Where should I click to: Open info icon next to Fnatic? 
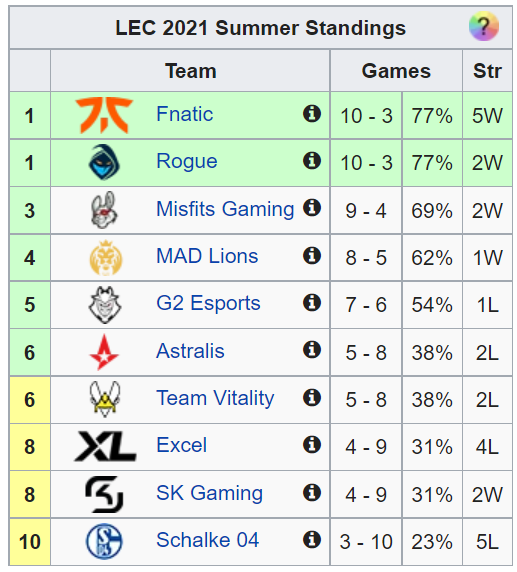coord(312,113)
